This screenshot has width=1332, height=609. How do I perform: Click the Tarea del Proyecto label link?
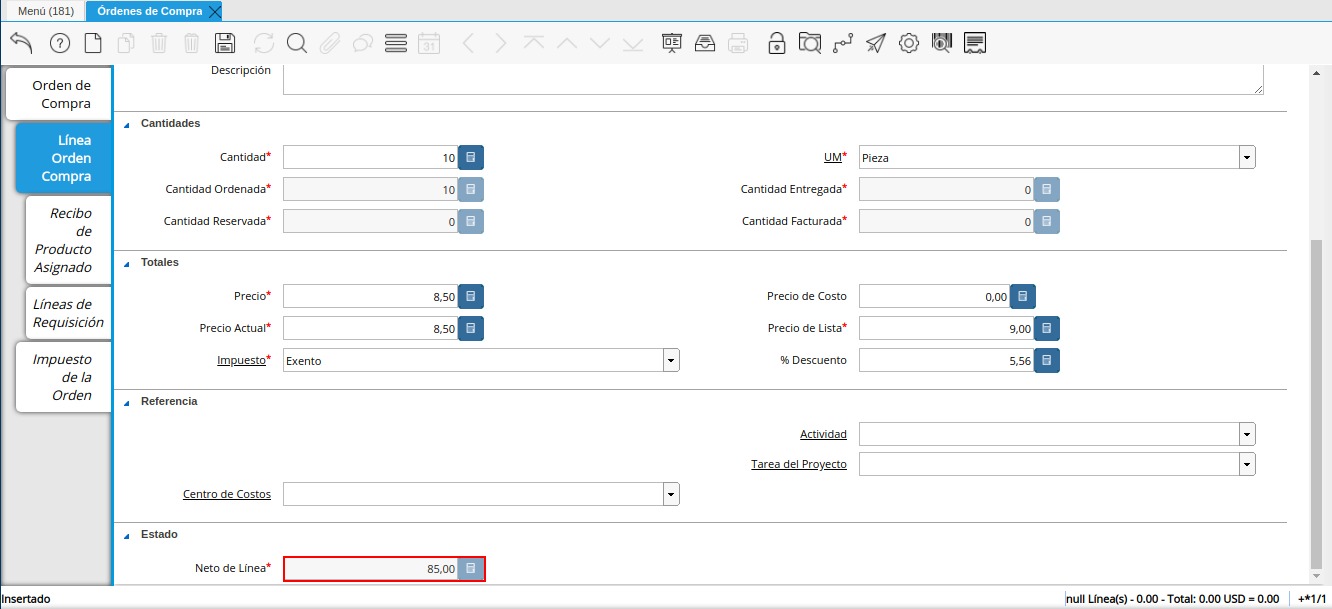798,464
